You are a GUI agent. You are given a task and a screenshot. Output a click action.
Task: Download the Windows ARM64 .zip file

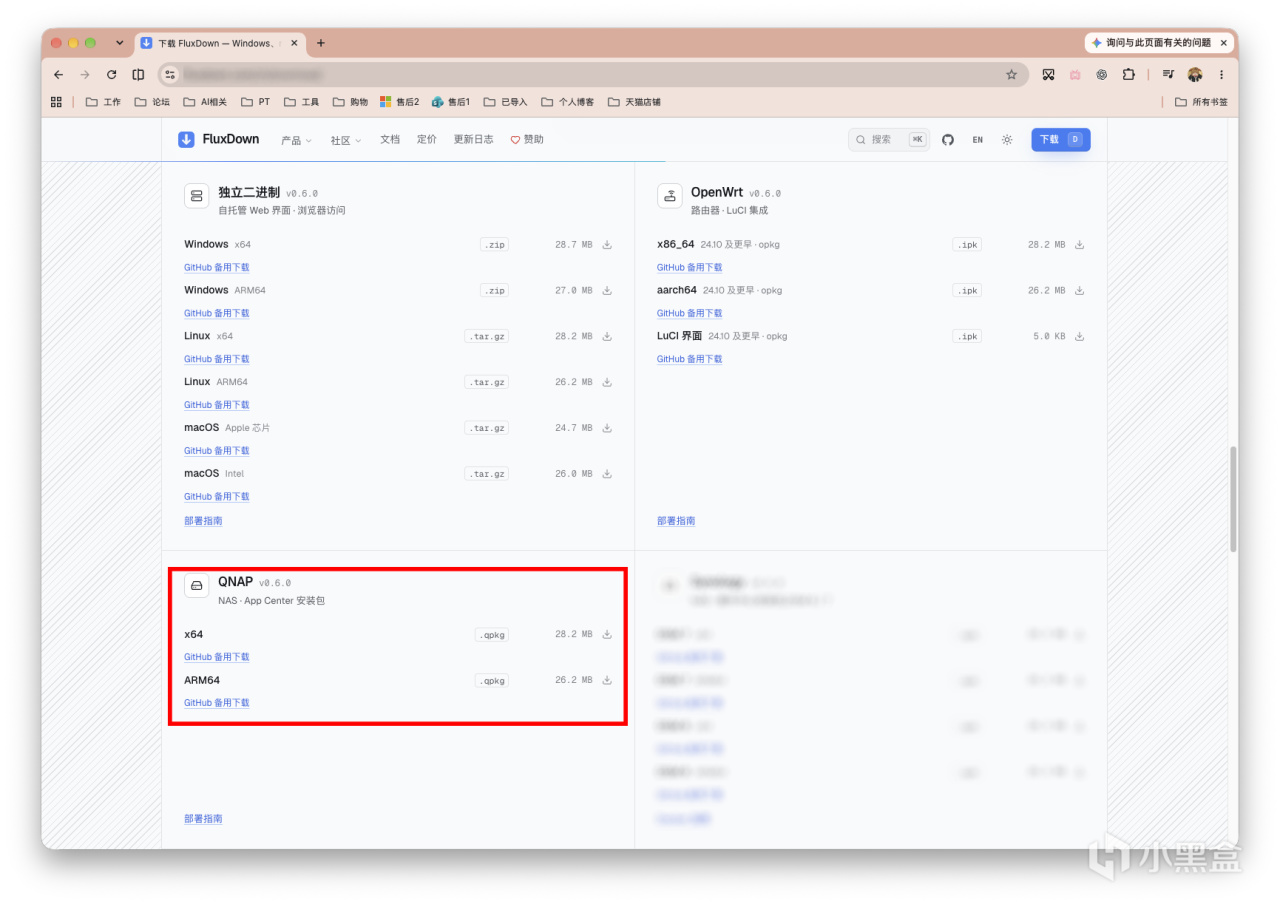[607, 290]
